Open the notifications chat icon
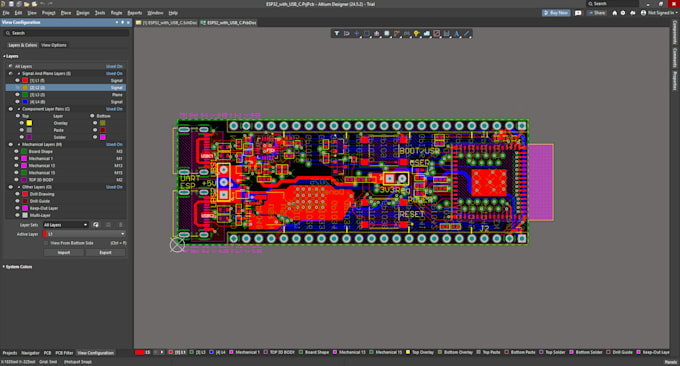 [x=578, y=13]
